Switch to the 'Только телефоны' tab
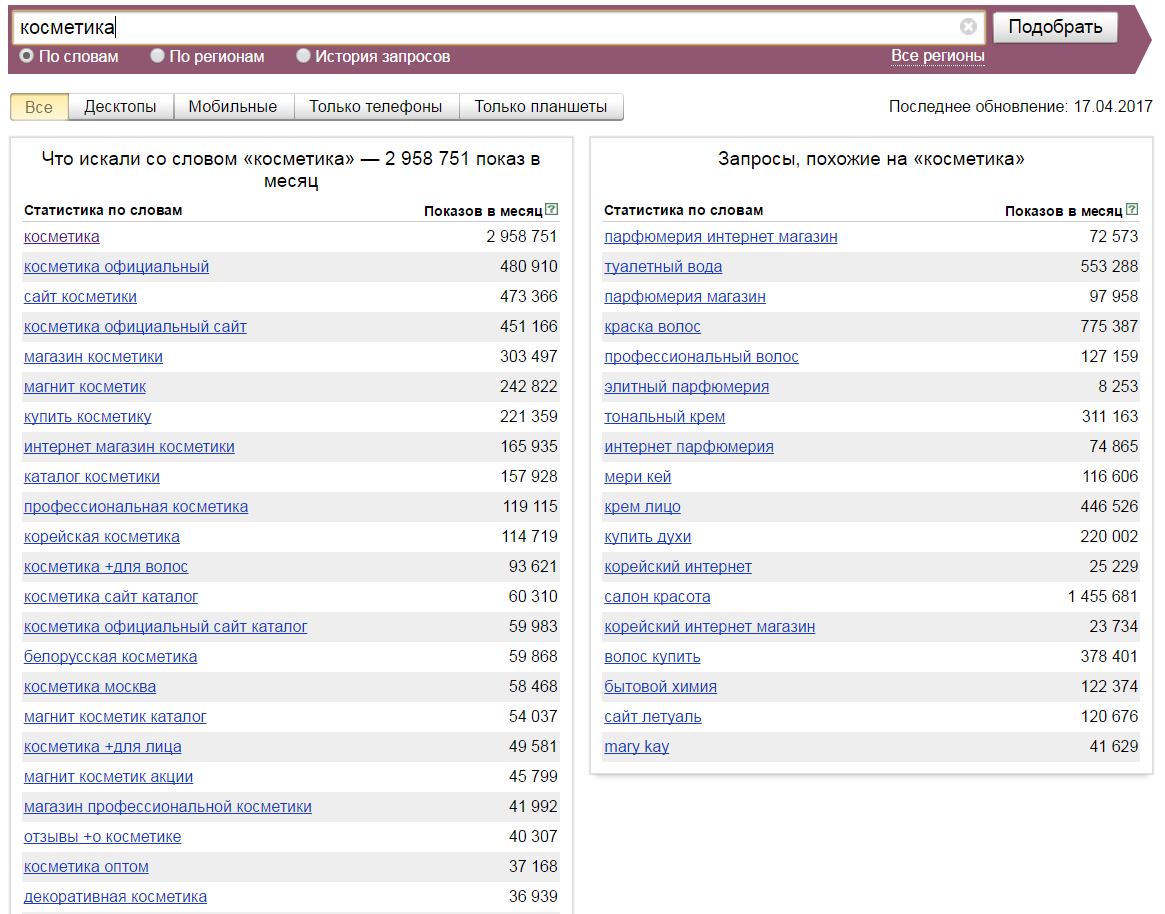Image resolution: width=1165 pixels, height=914 pixels. 376,107
